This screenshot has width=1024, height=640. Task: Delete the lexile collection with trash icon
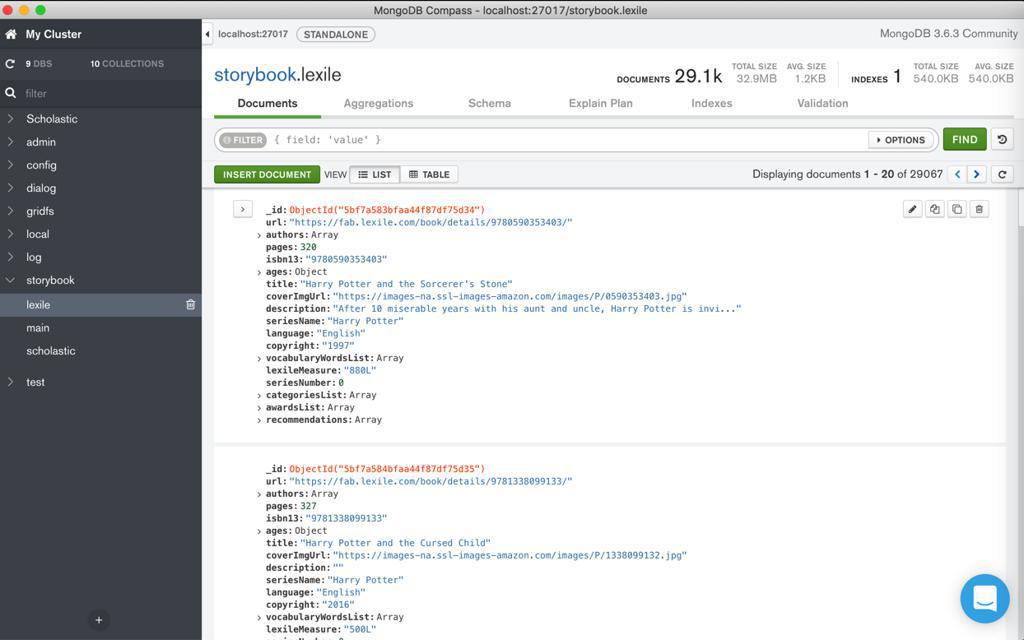(x=190, y=304)
